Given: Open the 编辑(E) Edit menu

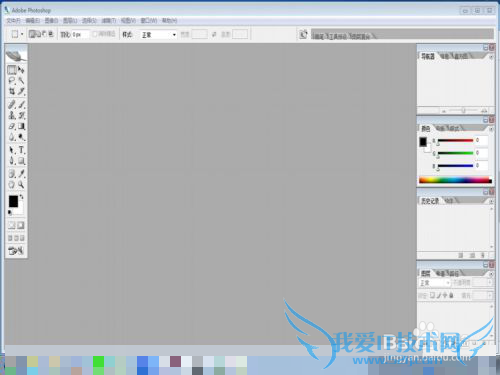Looking at the screenshot, I should point(33,21).
